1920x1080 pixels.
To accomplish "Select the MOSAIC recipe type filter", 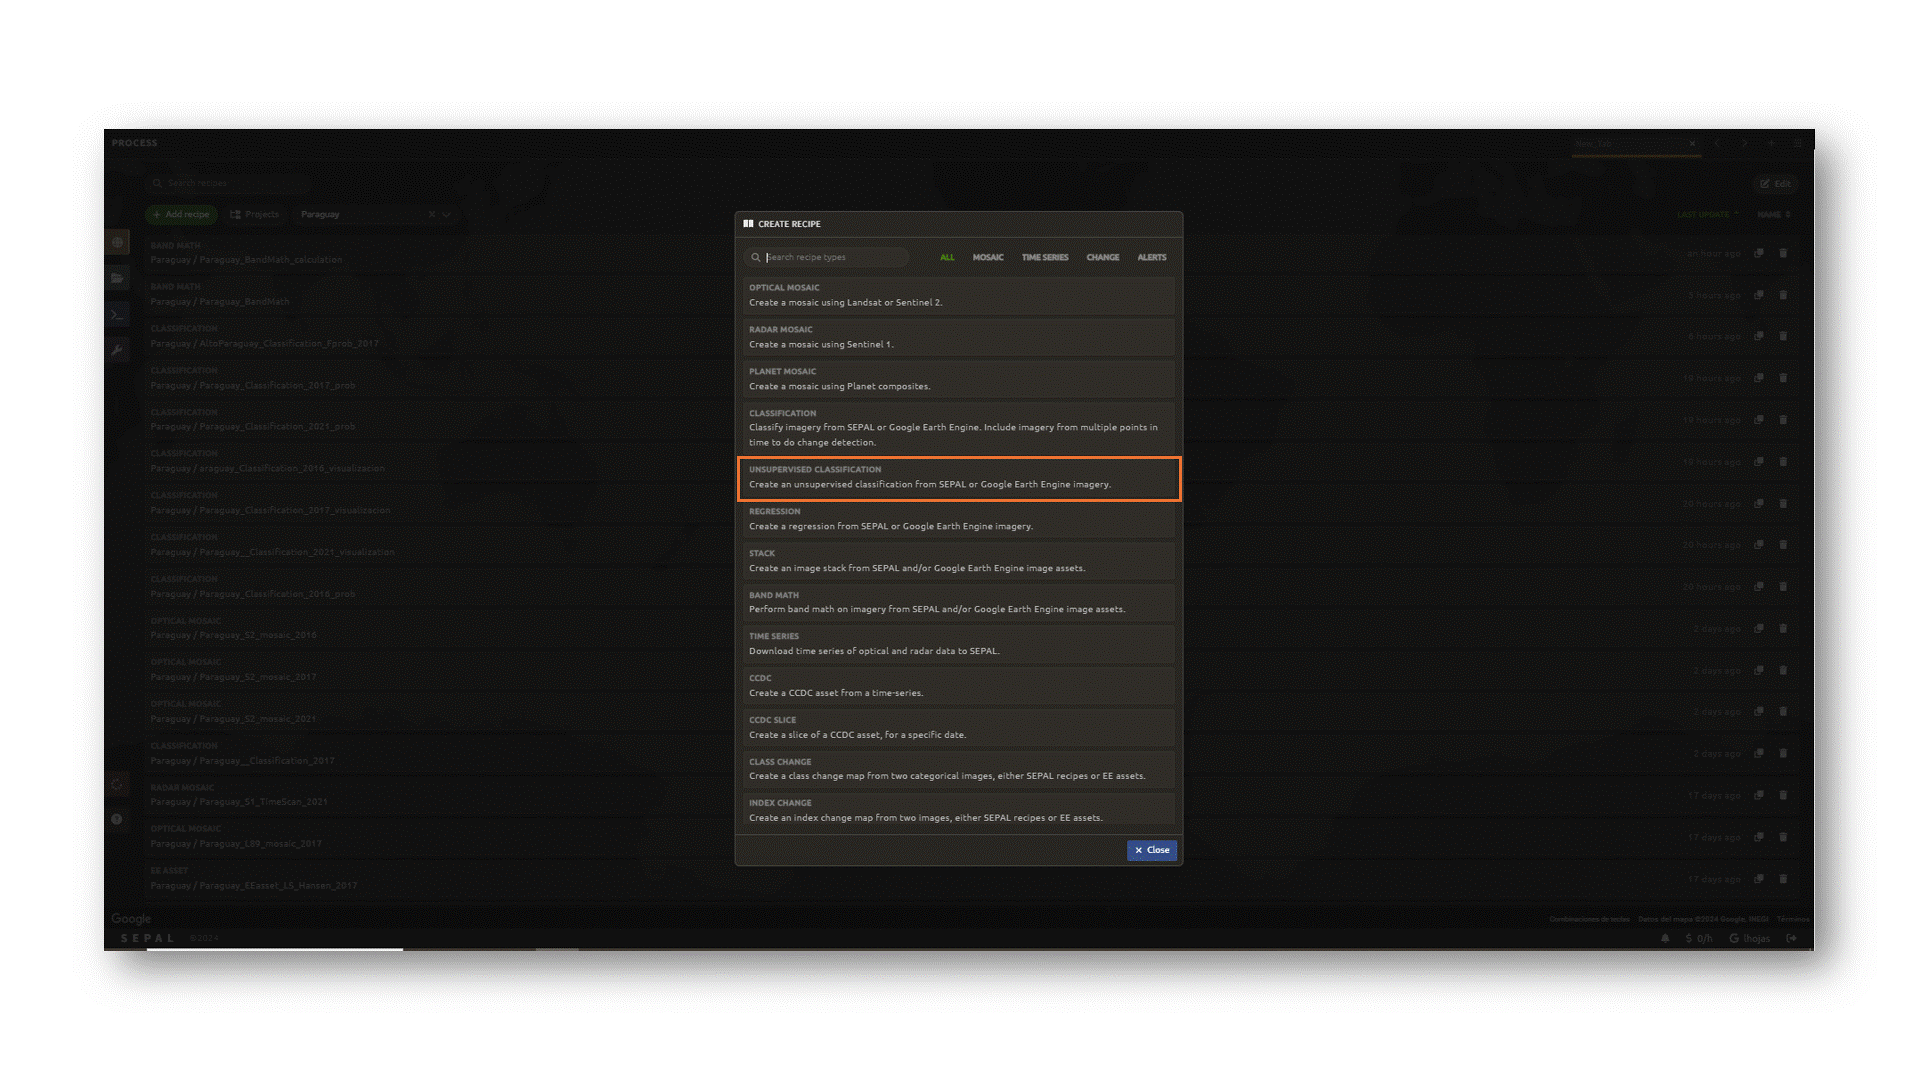I will [x=987, y=257].
